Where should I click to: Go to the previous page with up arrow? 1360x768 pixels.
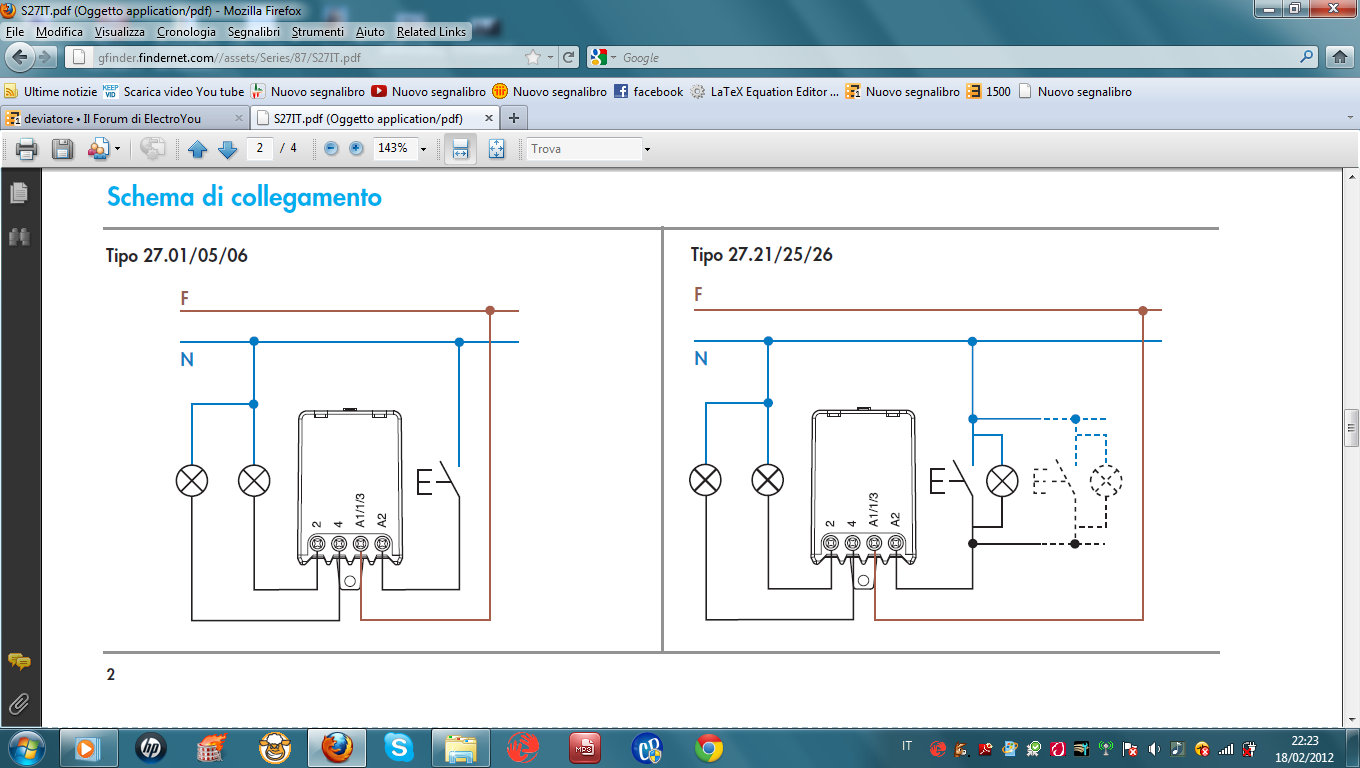[x=197, y=149]
